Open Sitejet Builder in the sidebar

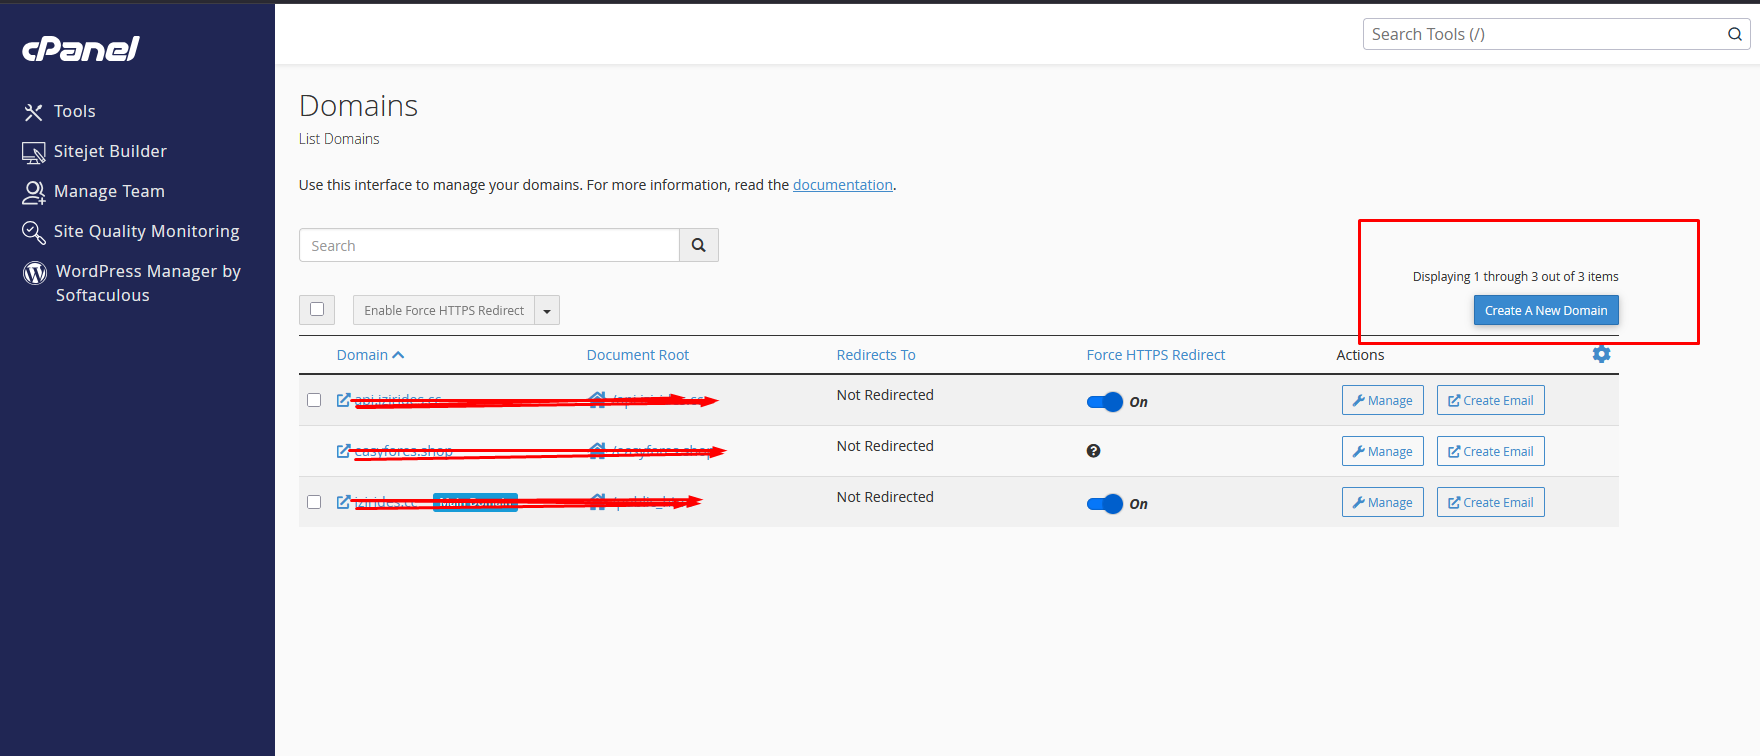click(109, 151)
